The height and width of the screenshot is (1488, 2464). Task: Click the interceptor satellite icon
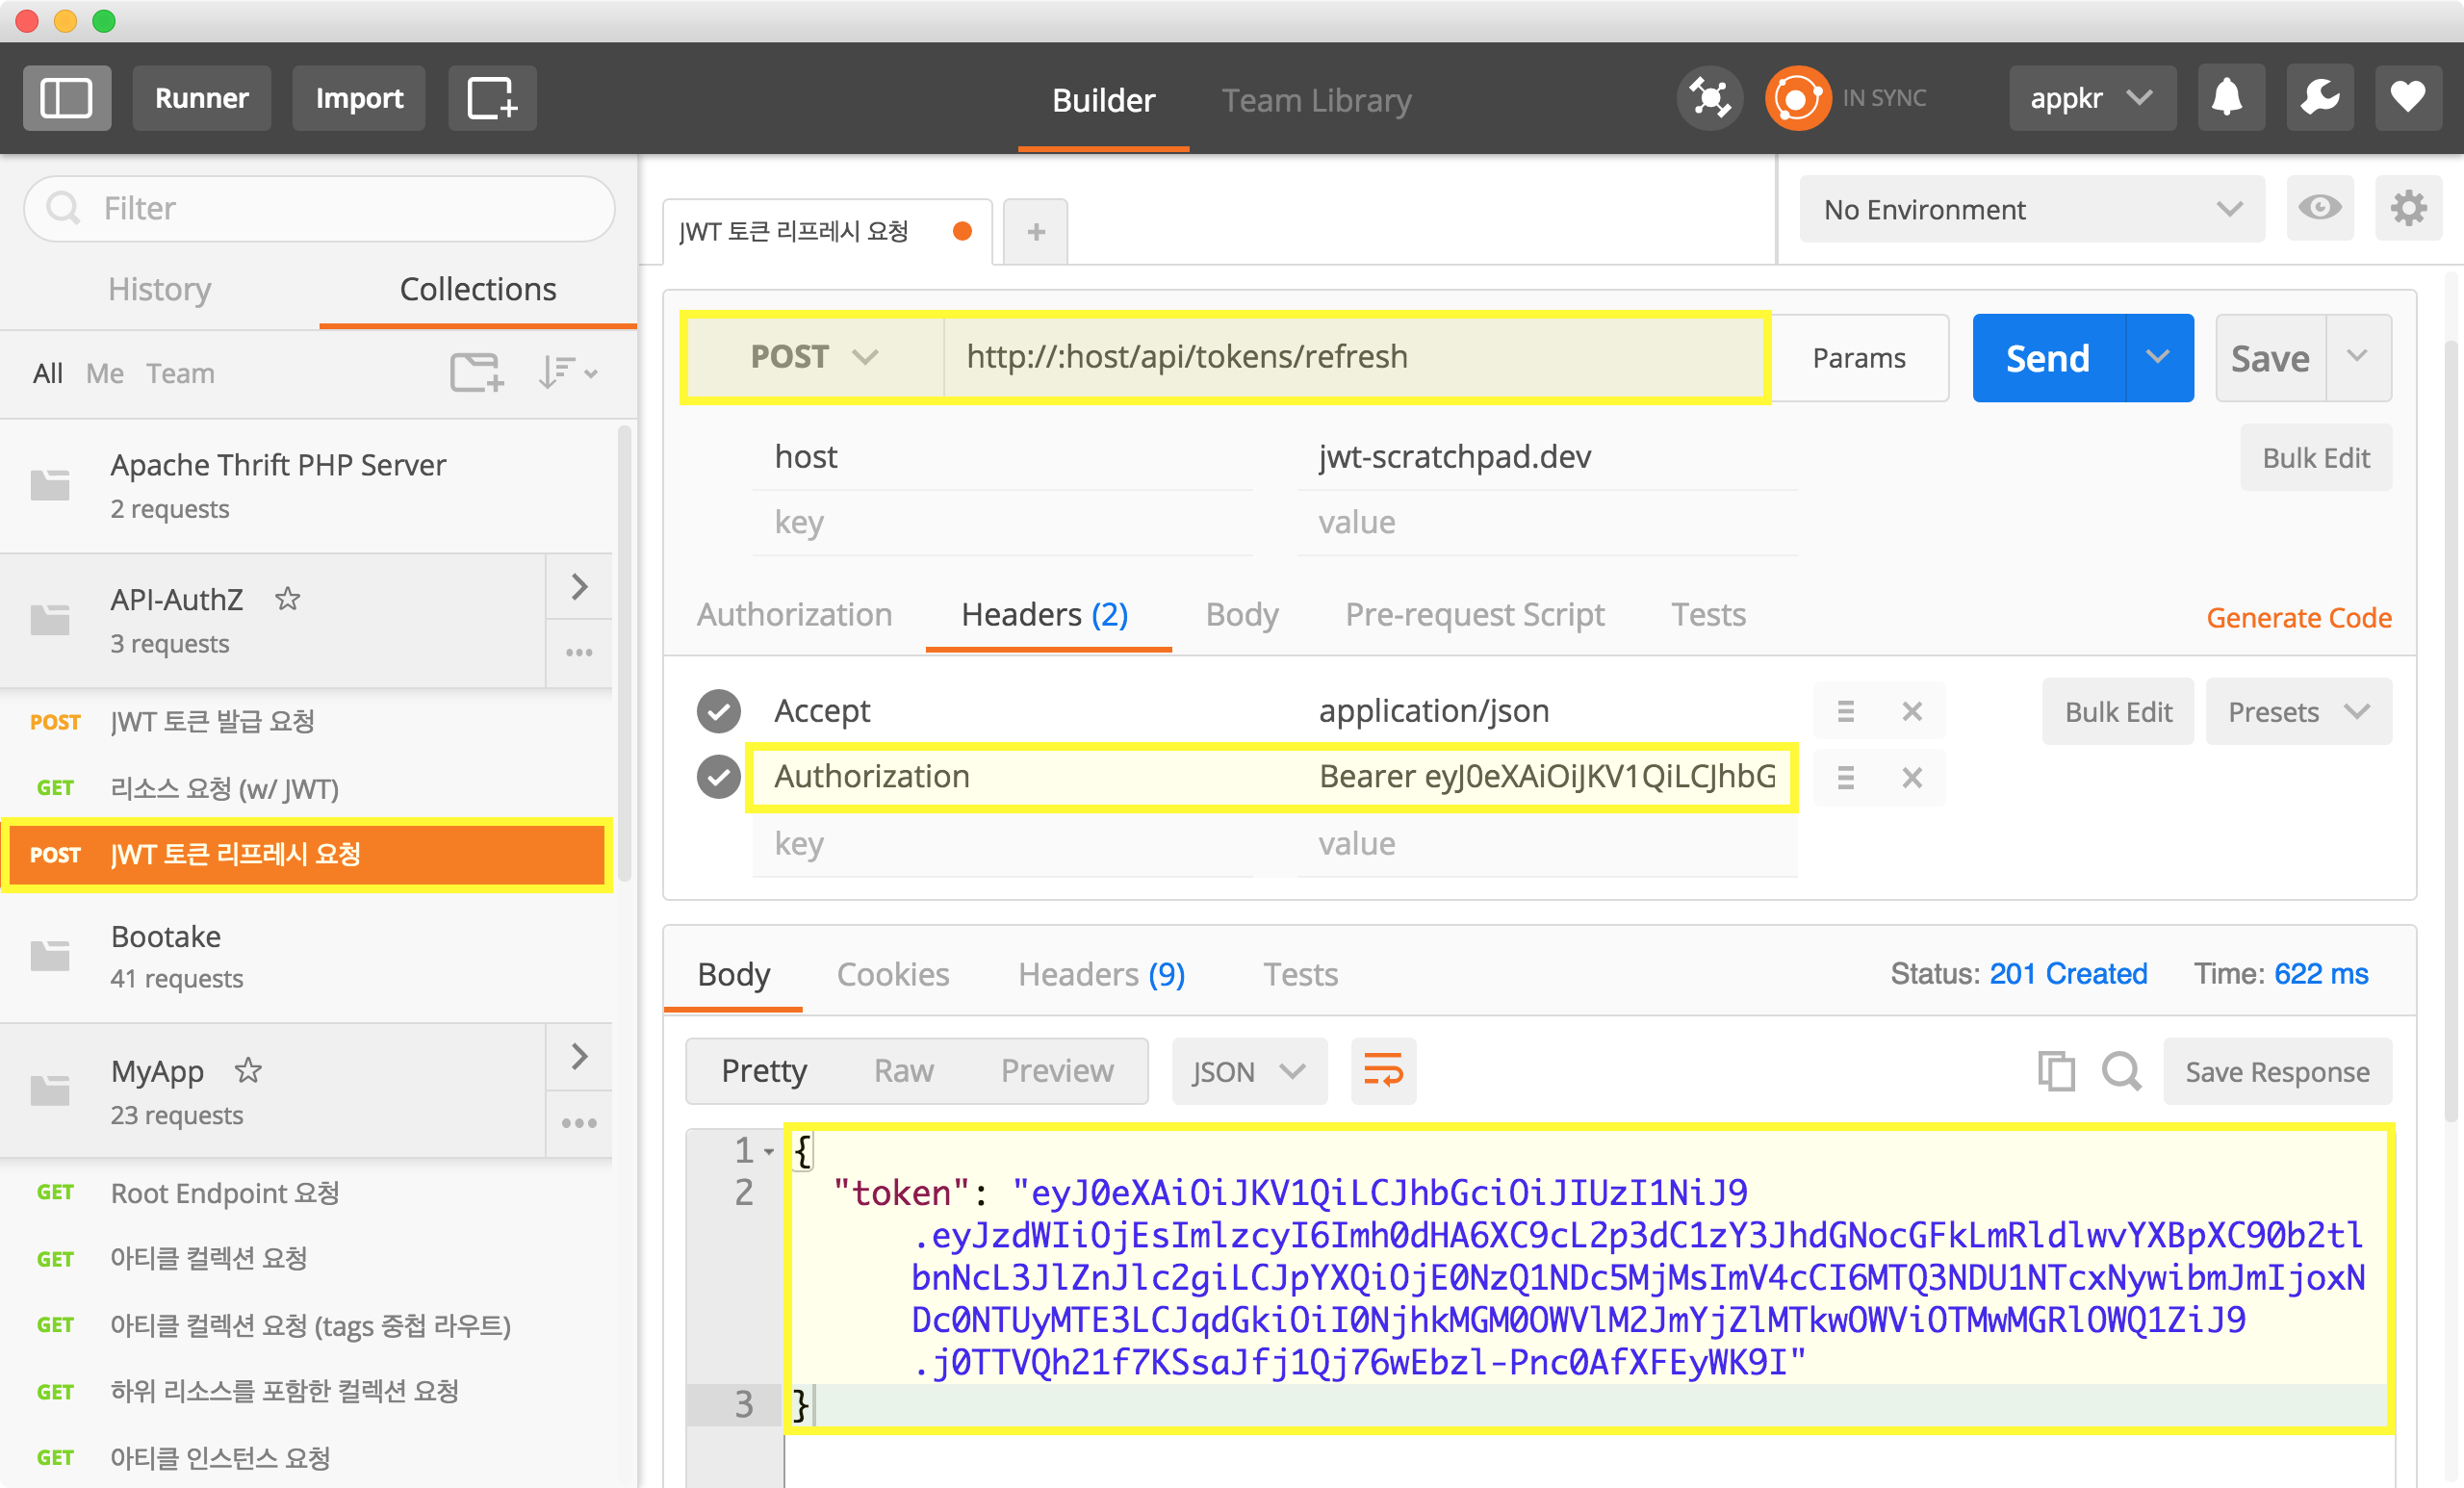[1709, 98]
